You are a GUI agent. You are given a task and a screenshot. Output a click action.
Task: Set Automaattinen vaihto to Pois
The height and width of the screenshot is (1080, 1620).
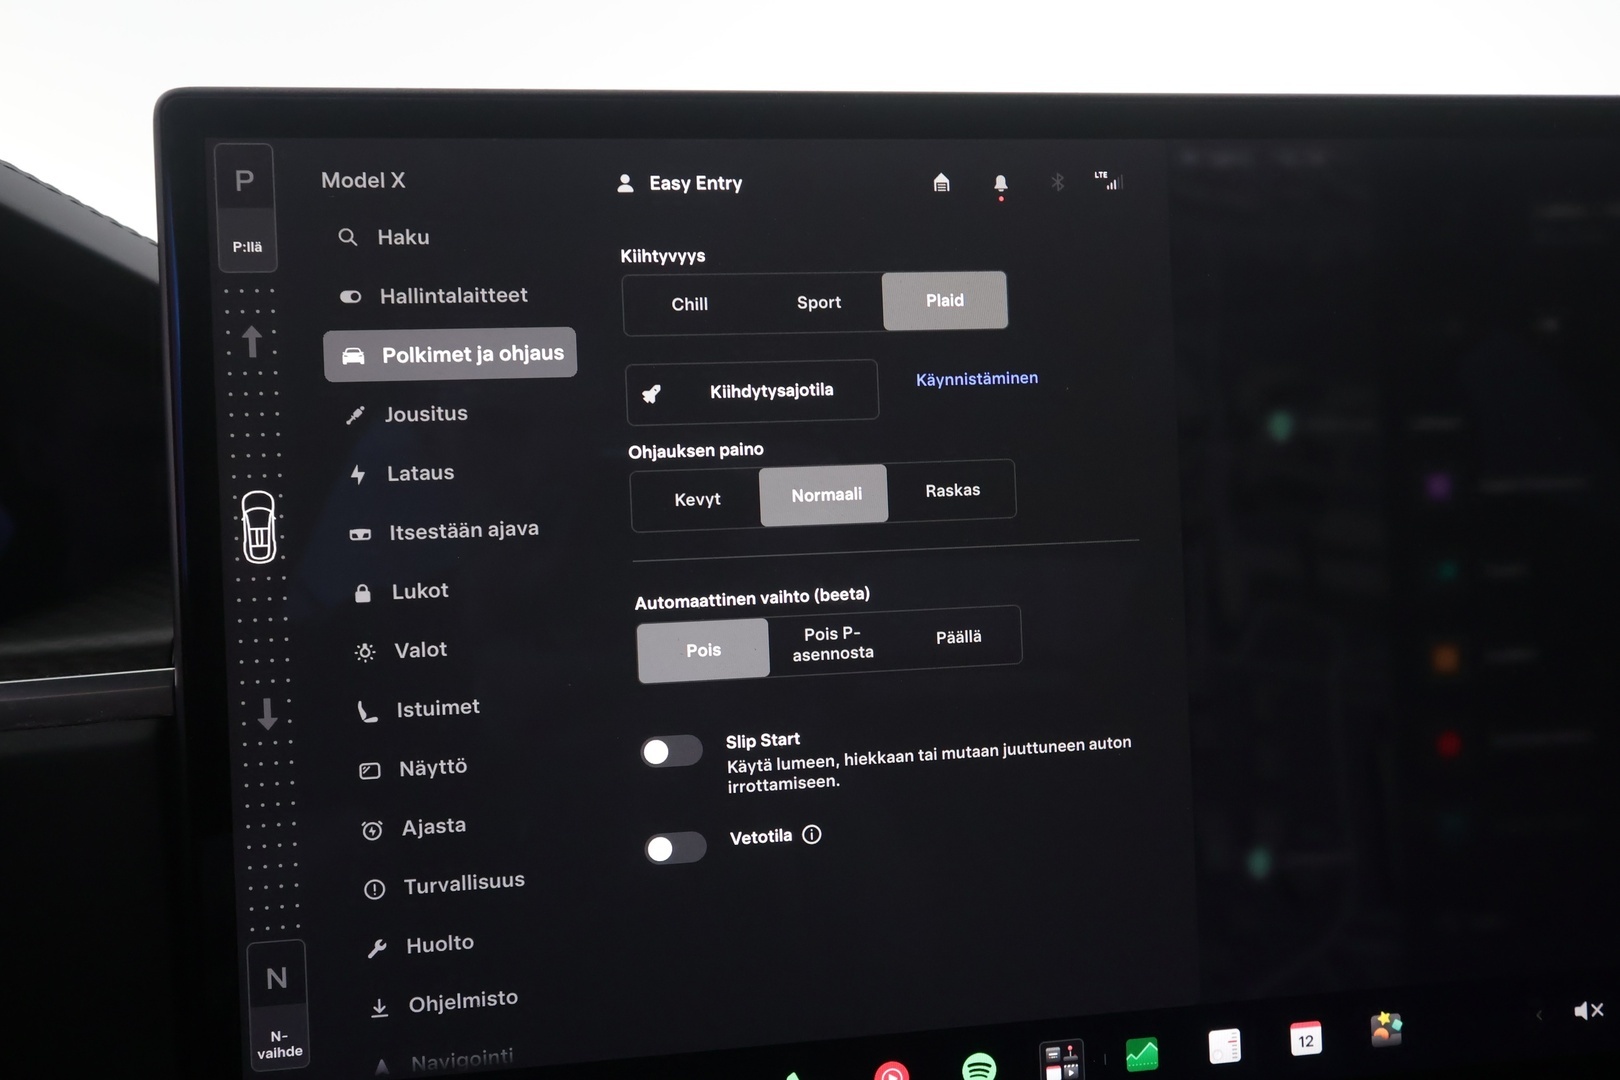coord(703,650)
